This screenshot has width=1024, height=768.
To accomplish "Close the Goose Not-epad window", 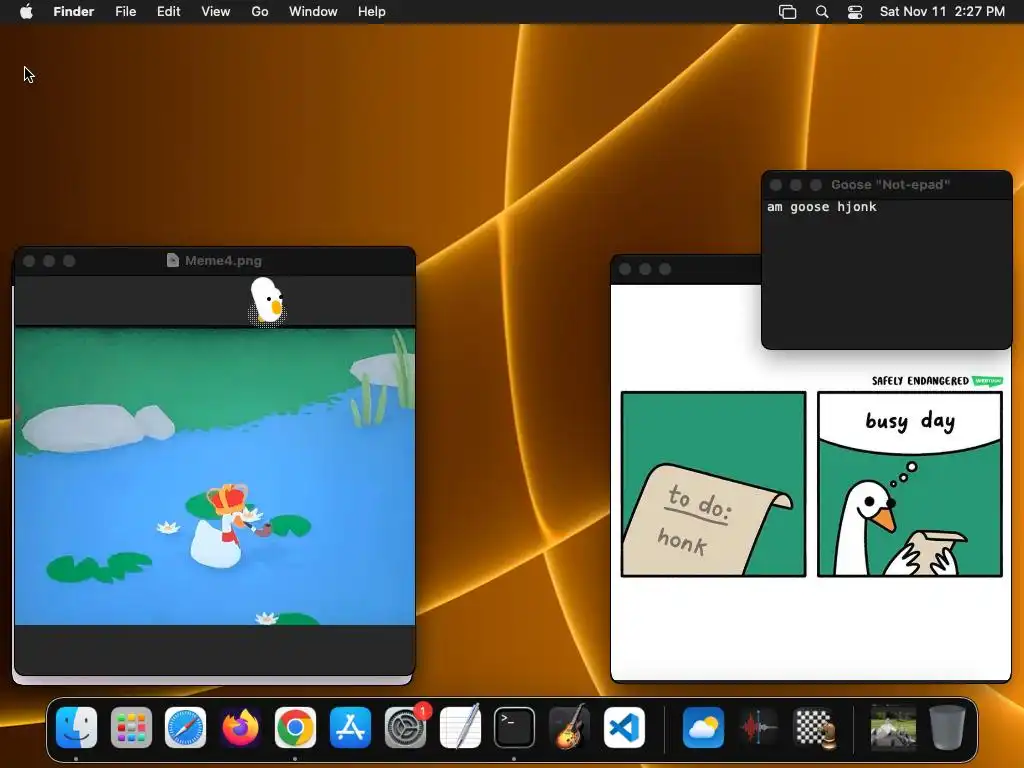I will (x=776, y=185).
